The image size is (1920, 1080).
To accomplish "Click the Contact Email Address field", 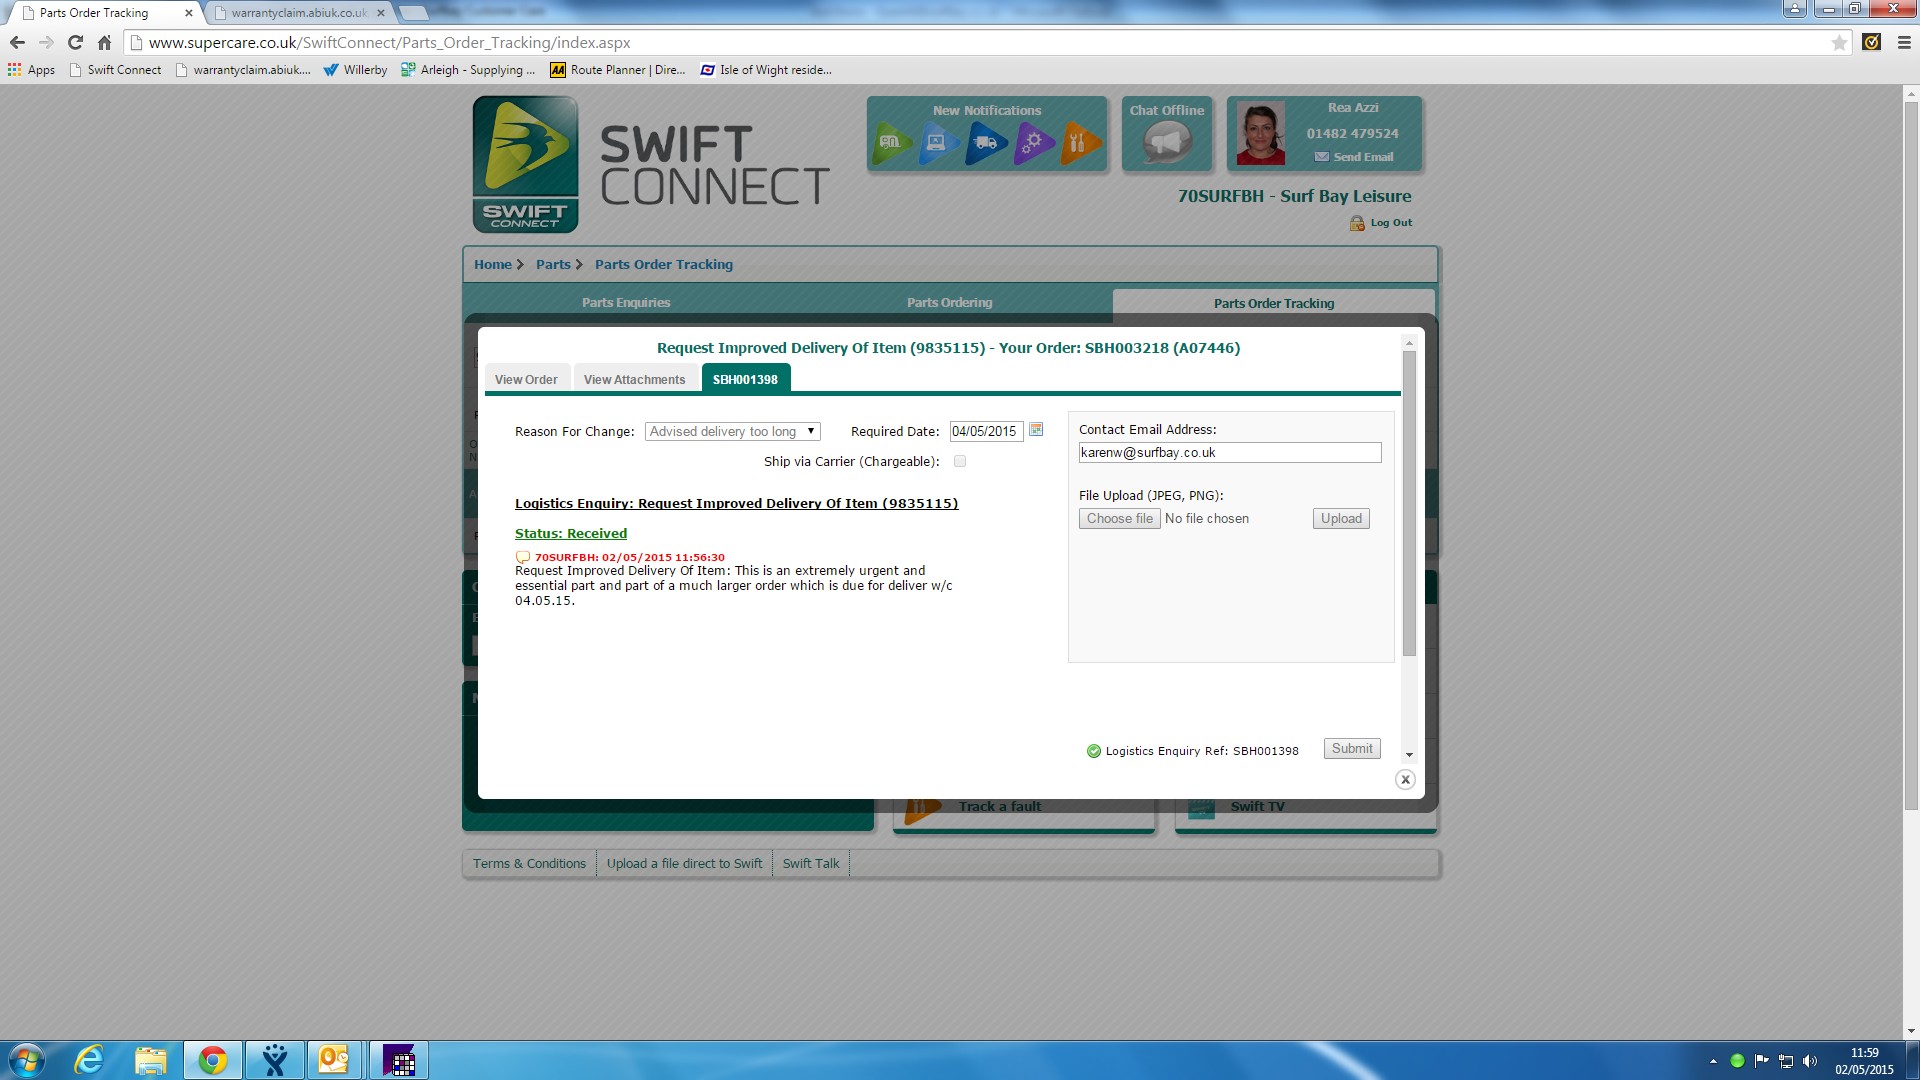I will point(1229,453).
